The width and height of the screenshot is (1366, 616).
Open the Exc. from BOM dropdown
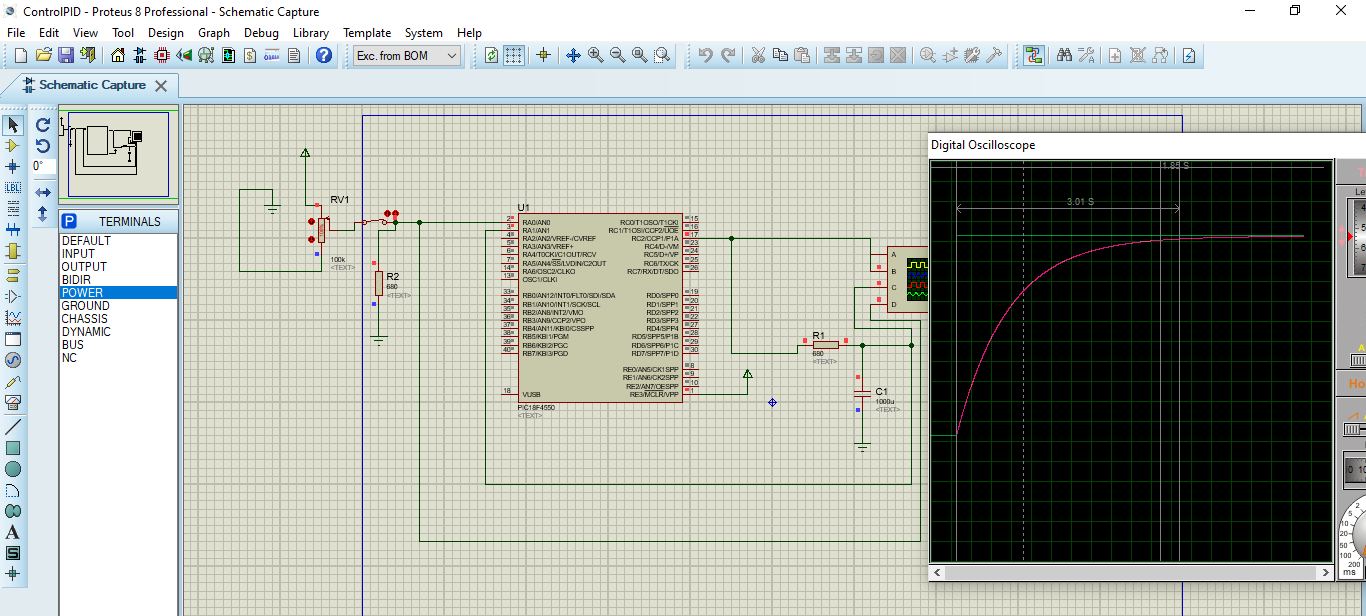[x=407, y=56]
